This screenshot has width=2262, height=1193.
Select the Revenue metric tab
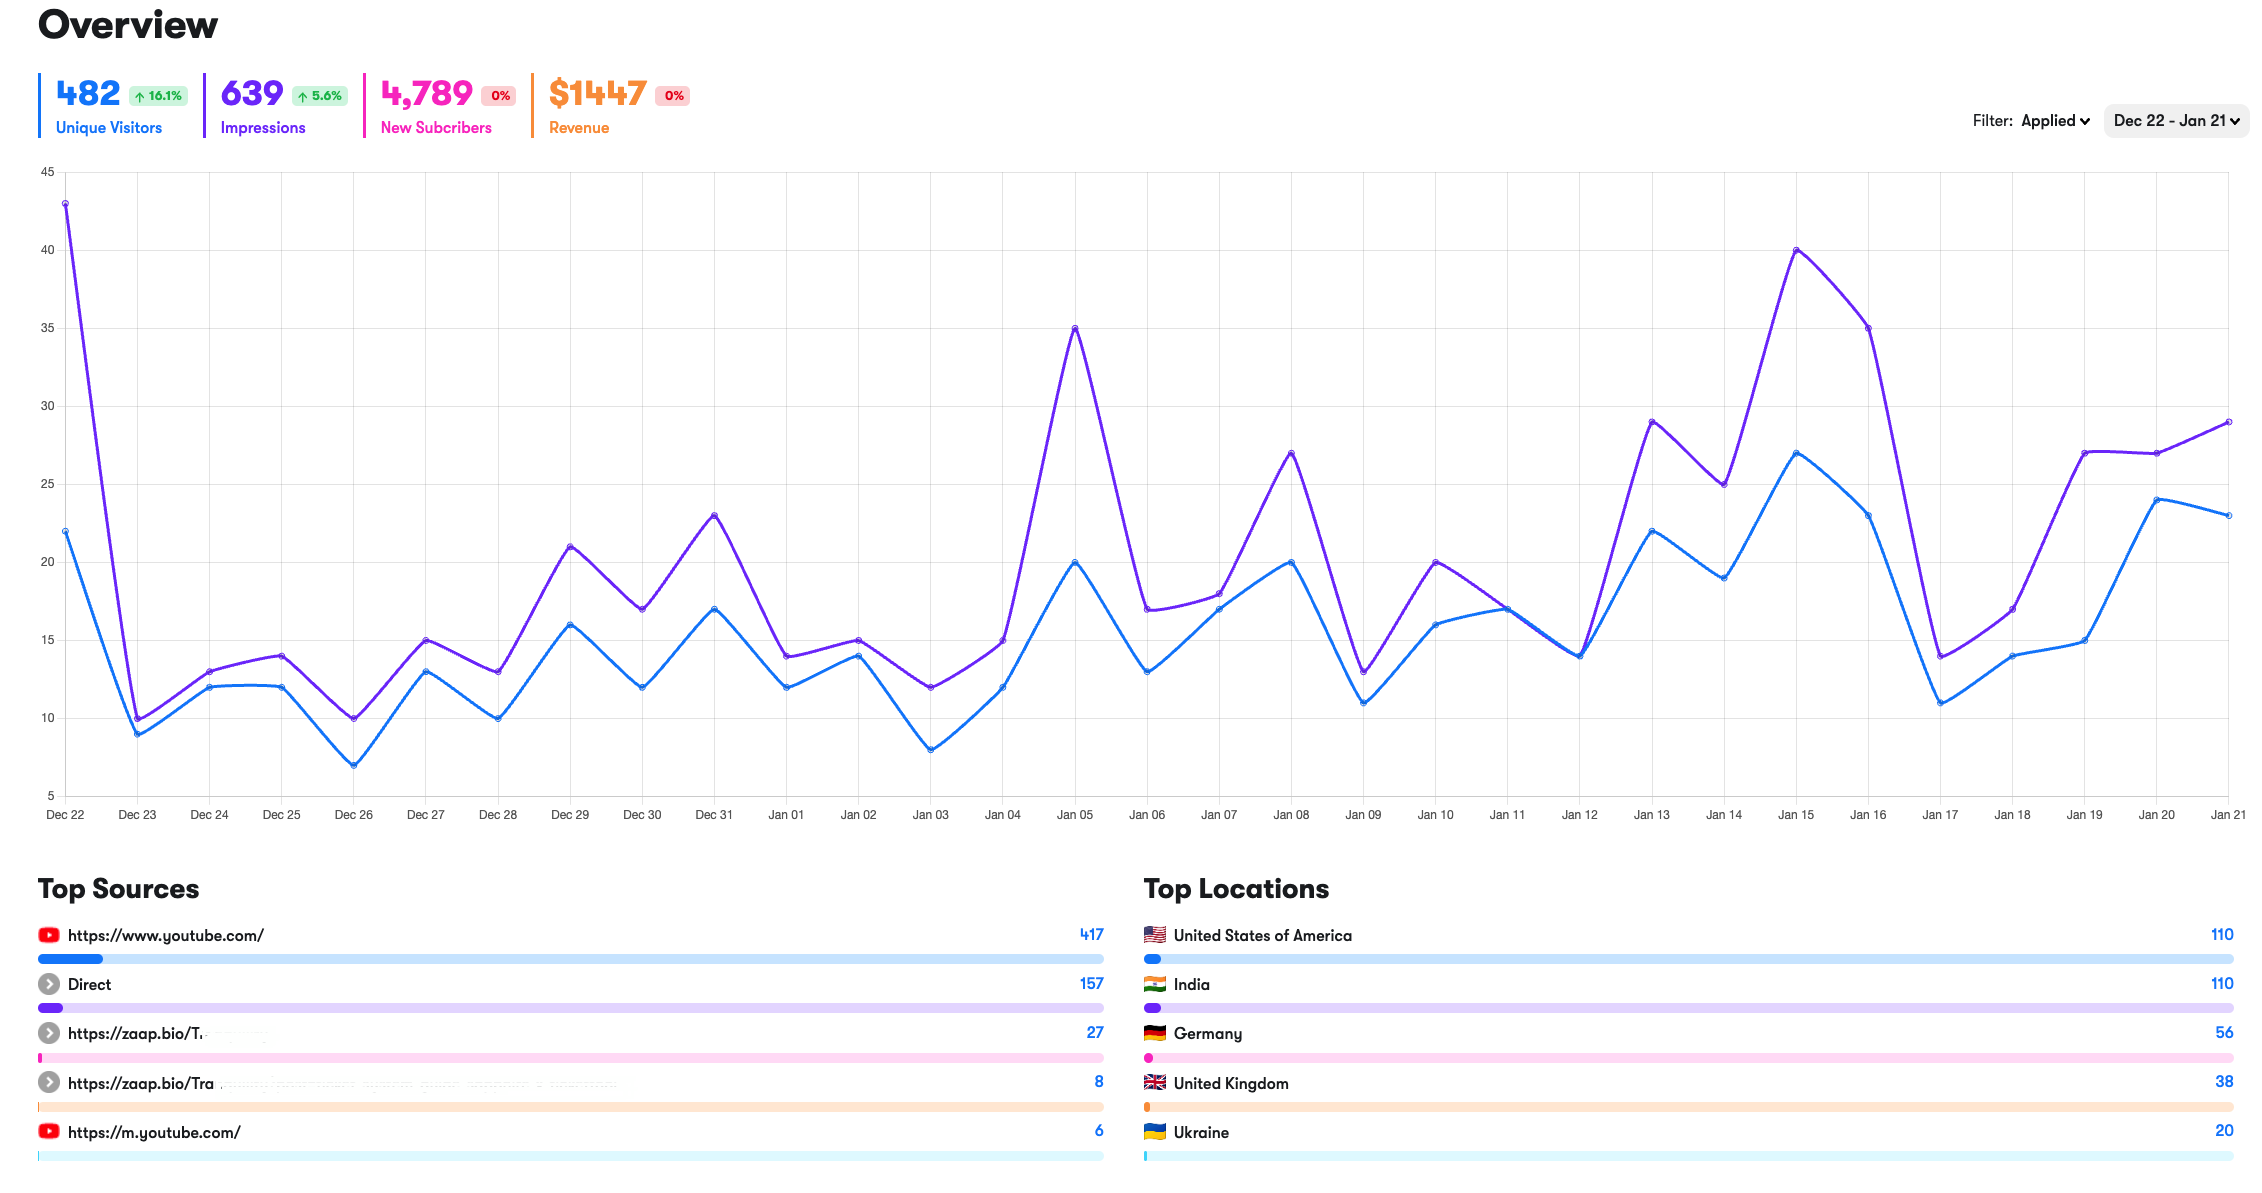tap(579, 127)
